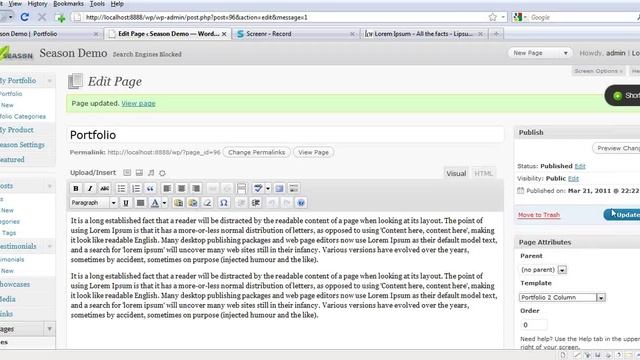This screenshot has height=360, width=640.
Task: Open the editor help icon
Action: coord(301,203)
